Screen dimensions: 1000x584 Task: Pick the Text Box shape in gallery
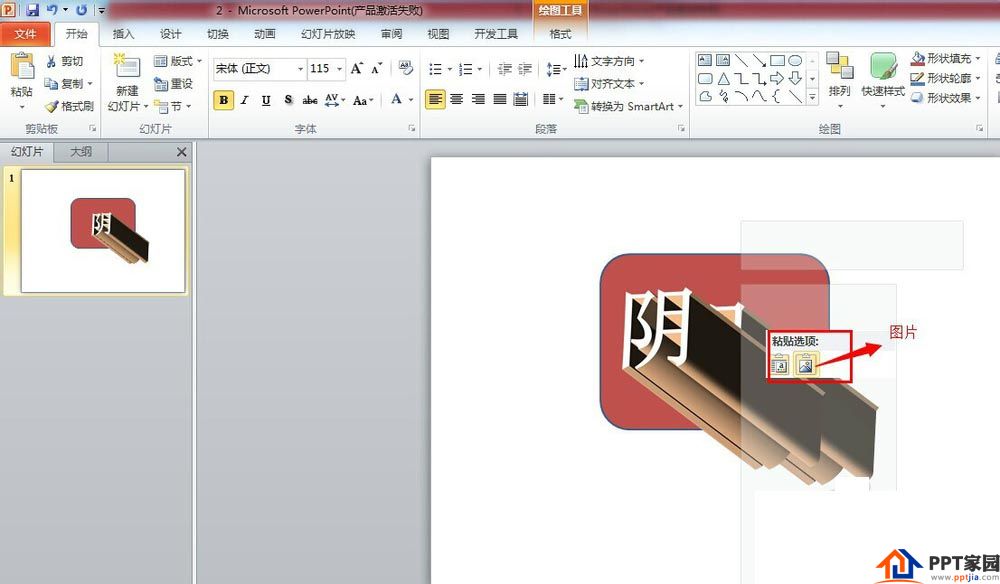[705, 60]
